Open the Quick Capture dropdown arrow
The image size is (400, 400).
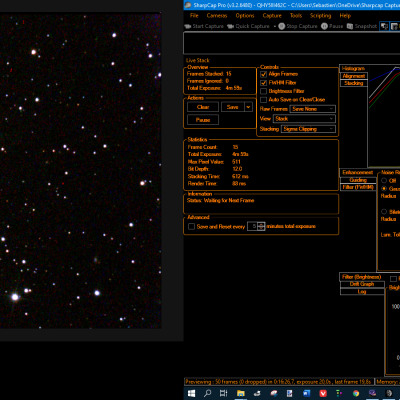coord(275,26)
